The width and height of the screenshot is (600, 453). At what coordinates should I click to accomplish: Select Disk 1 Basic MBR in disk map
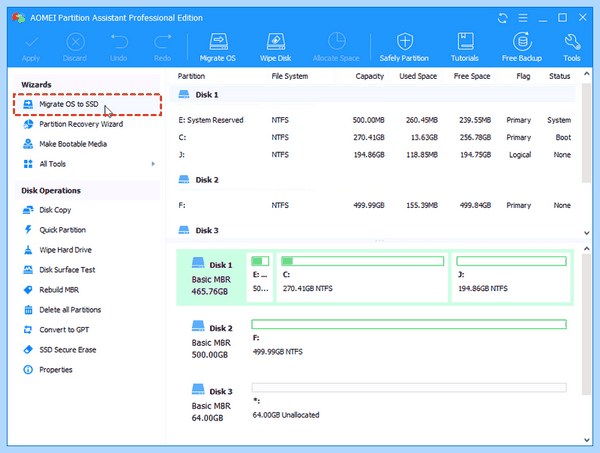[212, 278]
